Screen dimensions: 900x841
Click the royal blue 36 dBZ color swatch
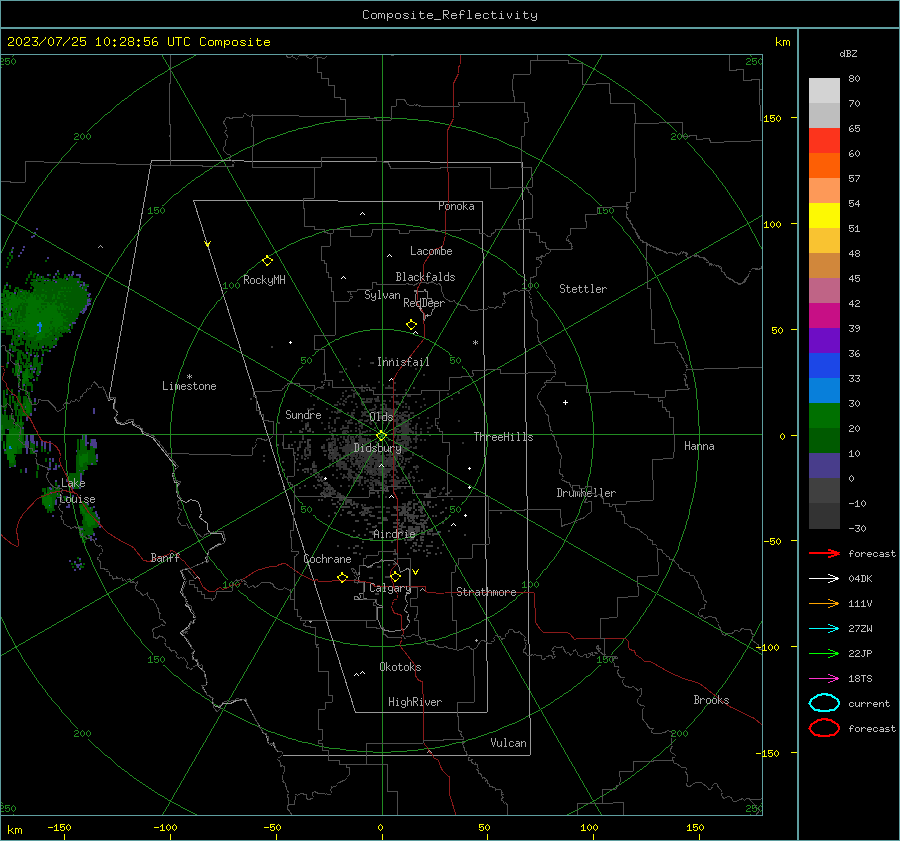click(x=824, y=365)
